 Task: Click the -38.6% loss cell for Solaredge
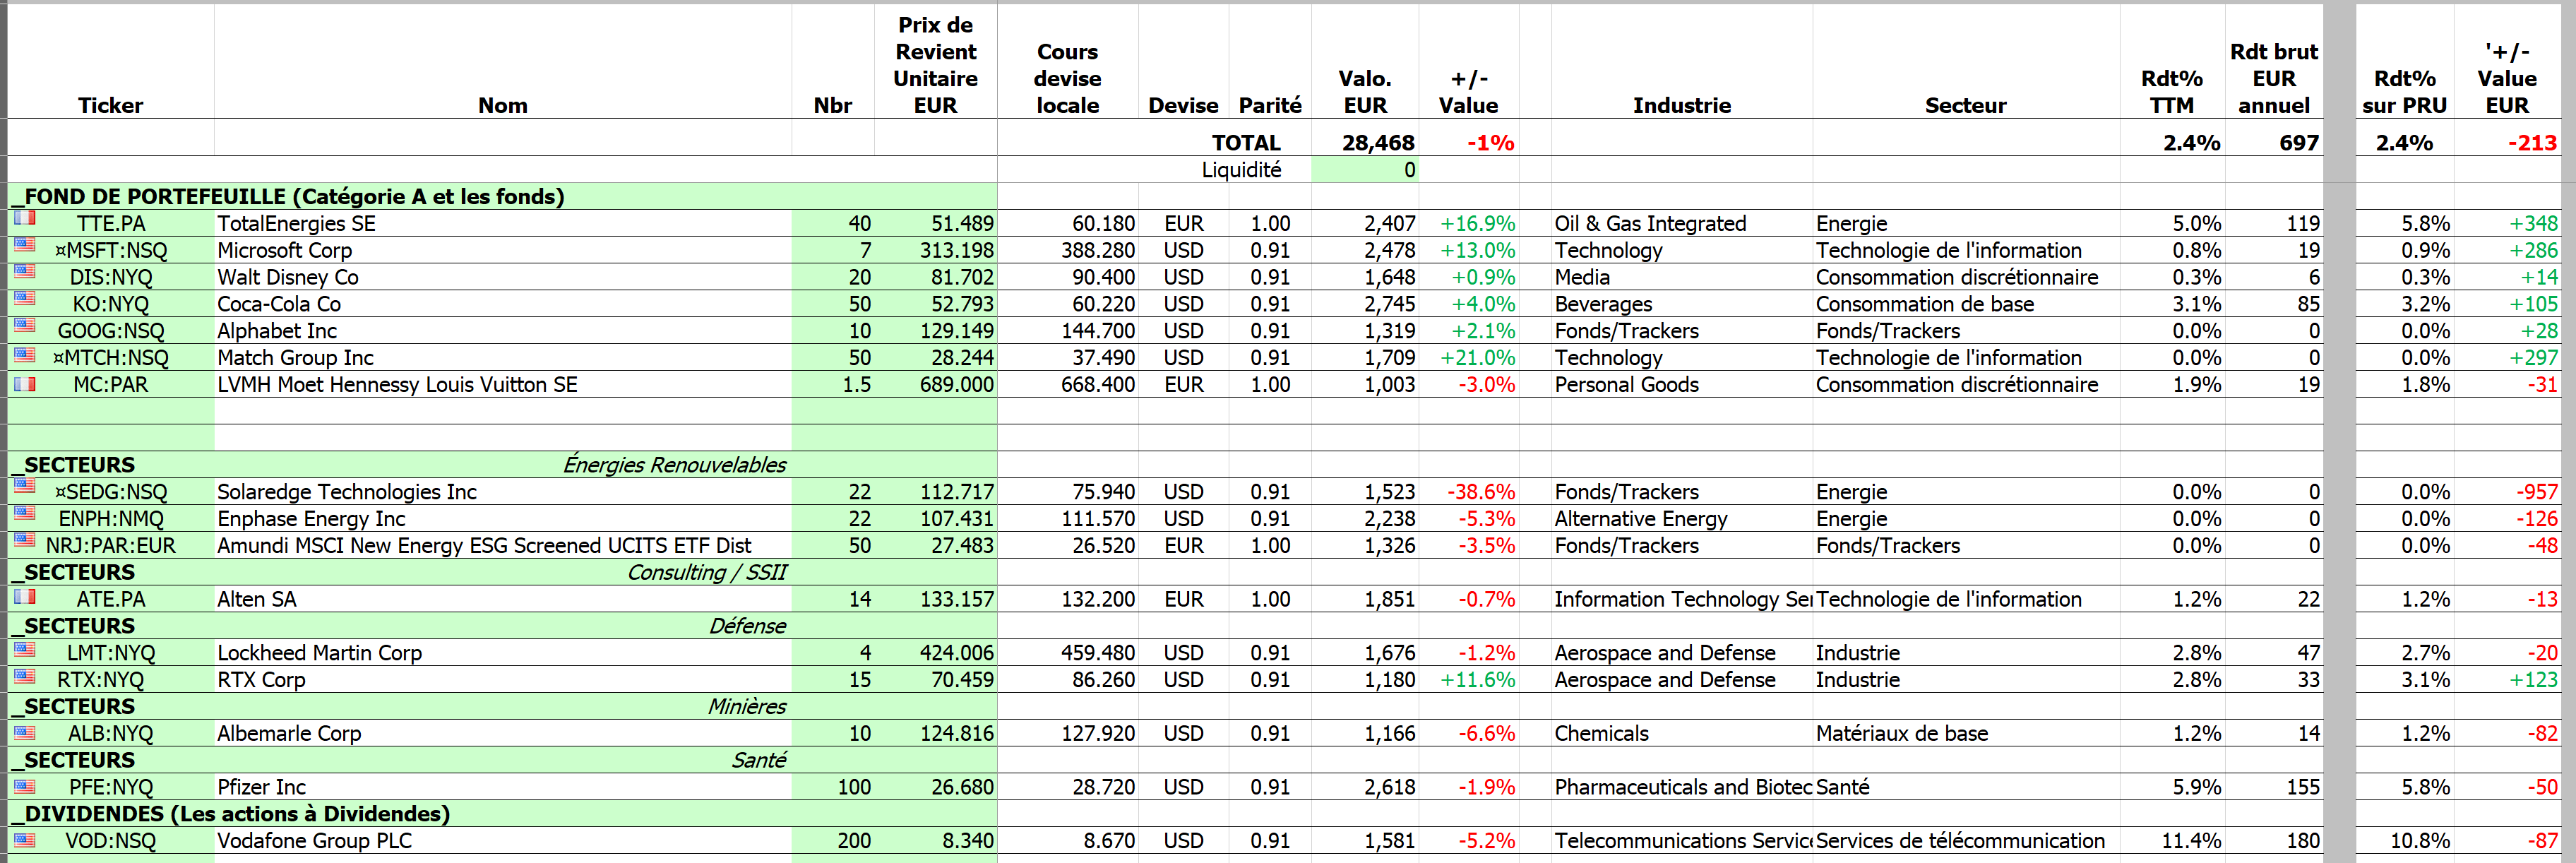(x=1468, y=492)
